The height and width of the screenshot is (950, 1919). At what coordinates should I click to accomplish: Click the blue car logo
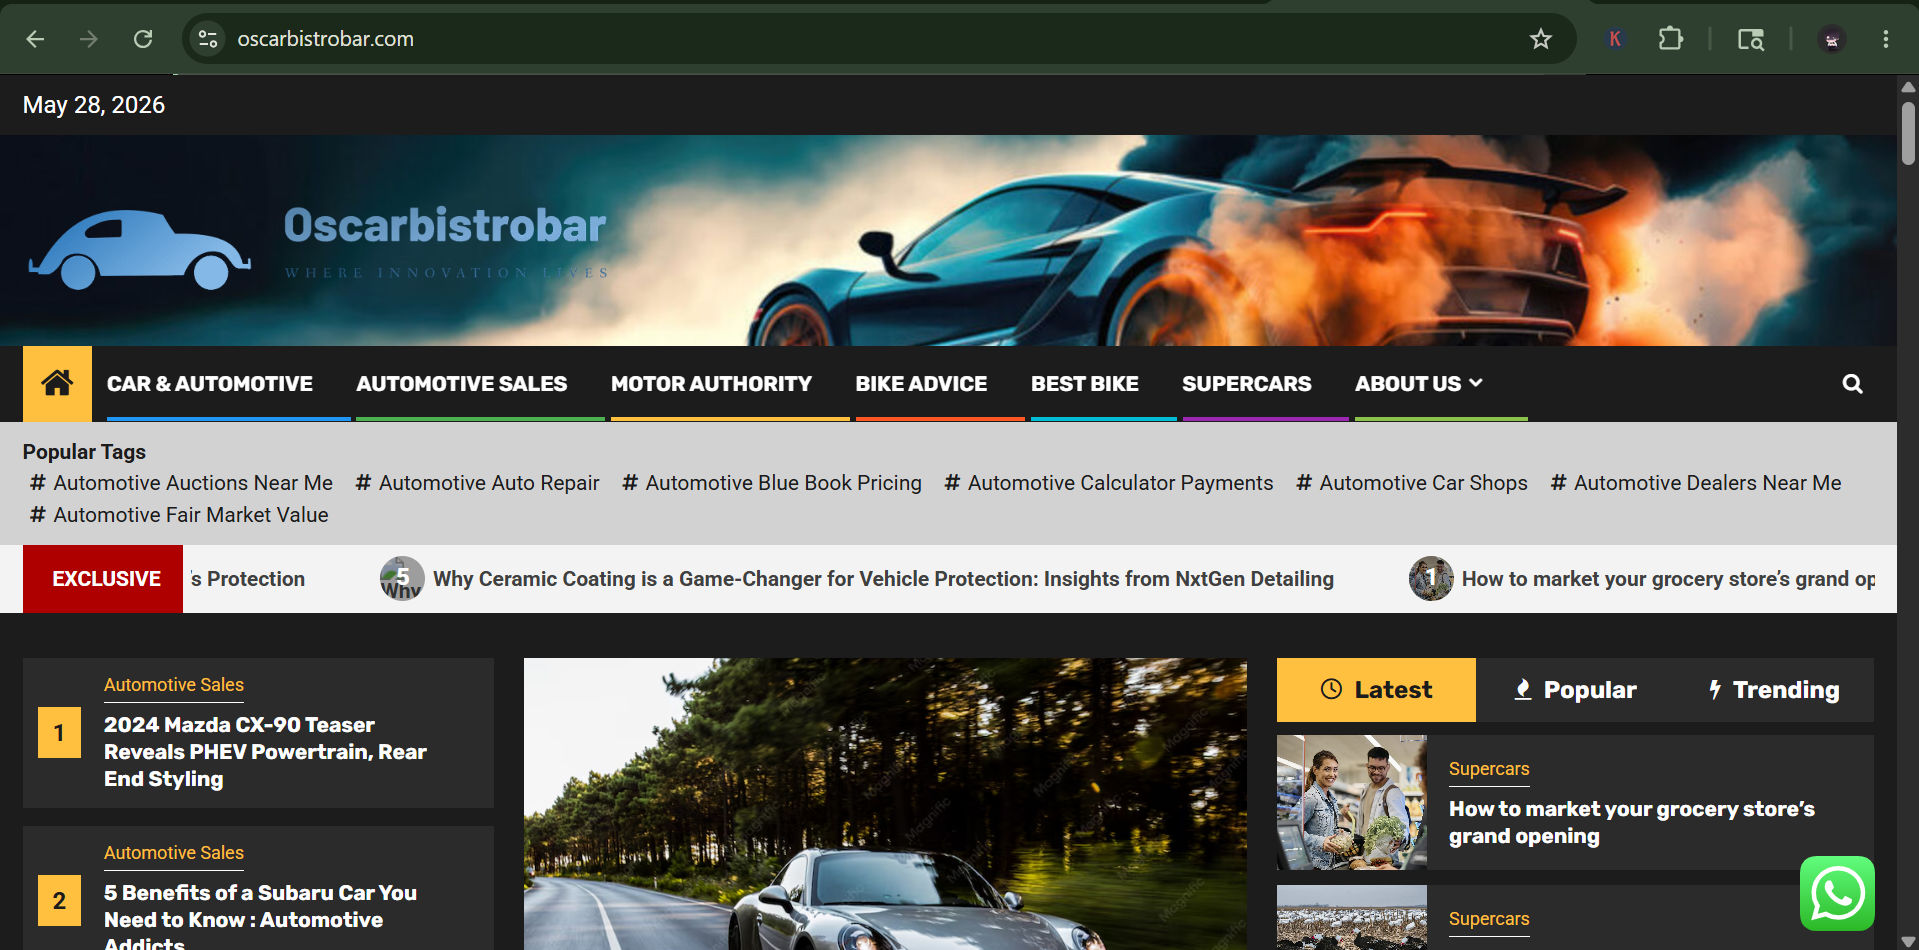click(x=140, y=249)
